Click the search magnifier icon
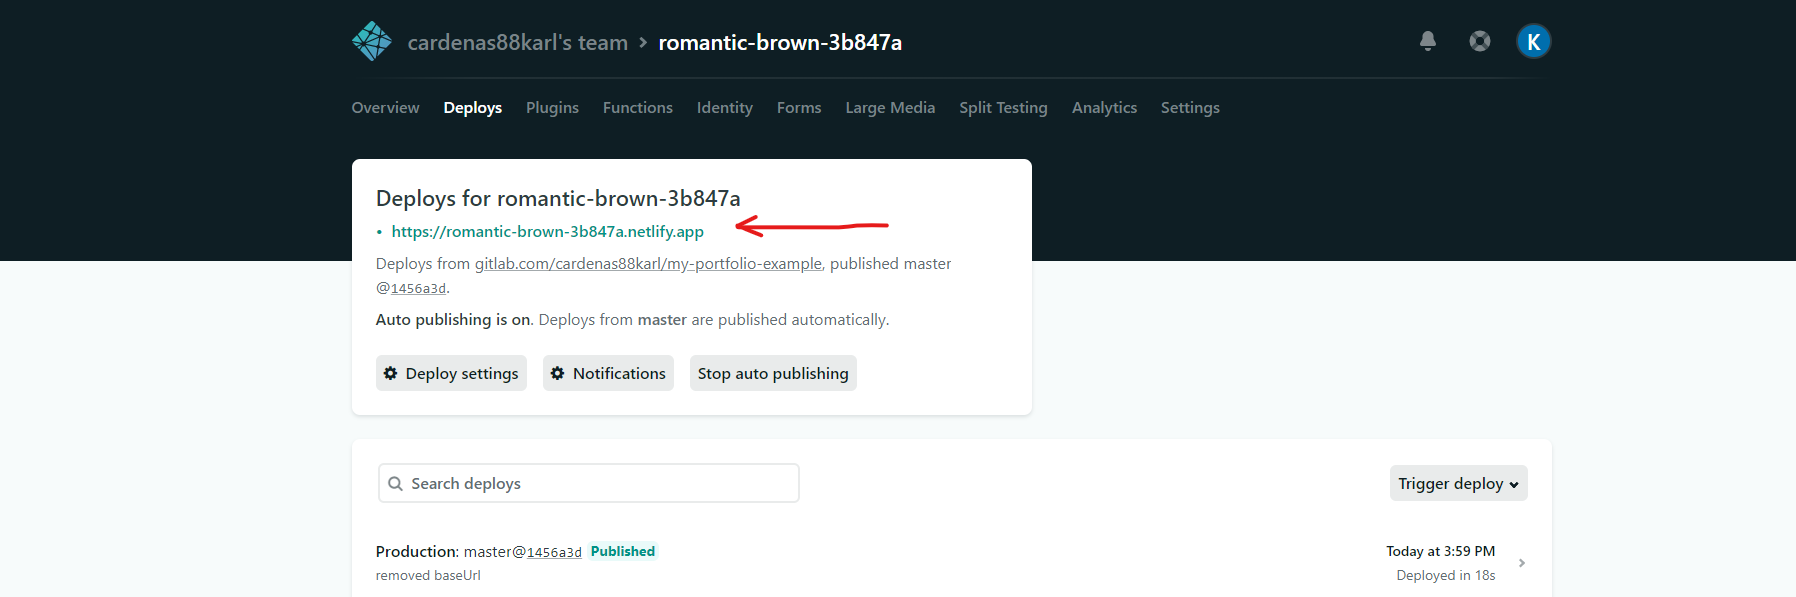The width and height of the screenshot is (1796, 597). click(x=396, y=483)
